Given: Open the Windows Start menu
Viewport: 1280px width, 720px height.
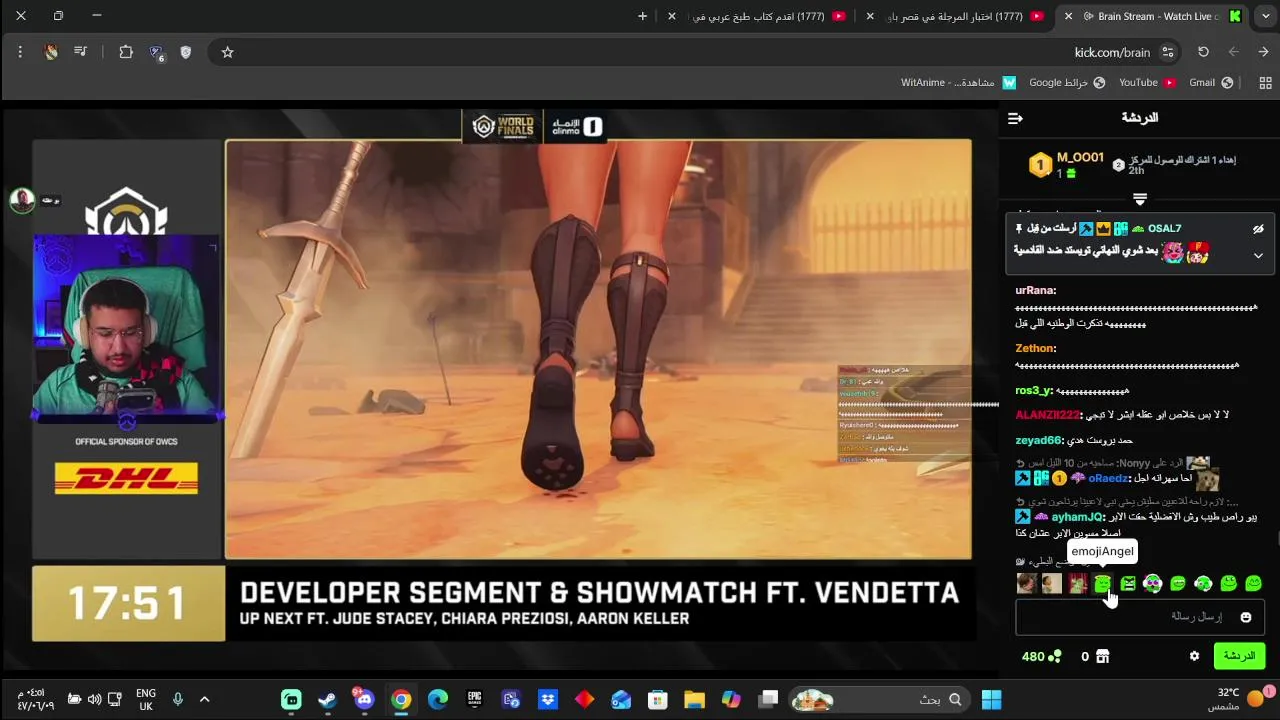Looking at the screenshot, I should tap(991, 699).
